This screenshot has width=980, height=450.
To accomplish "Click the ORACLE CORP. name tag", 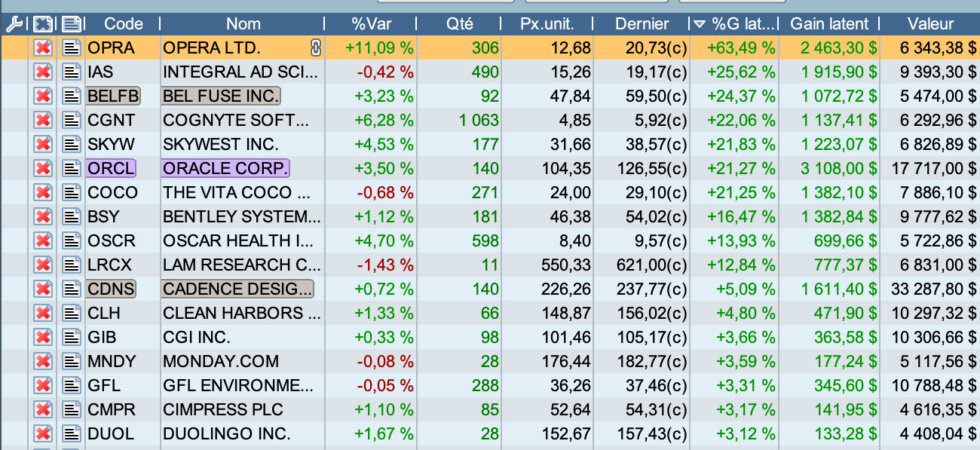I will click(226, 168).
